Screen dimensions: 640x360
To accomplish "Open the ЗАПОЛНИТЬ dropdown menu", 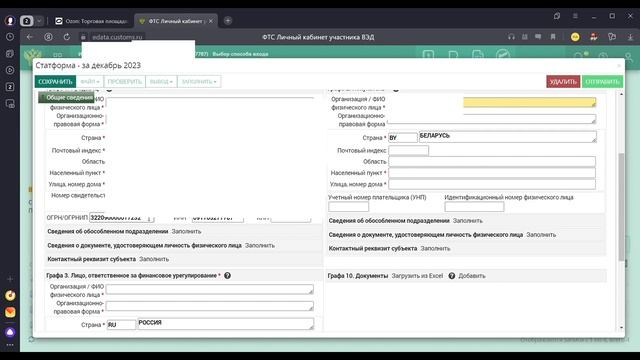I will (199, 82).
